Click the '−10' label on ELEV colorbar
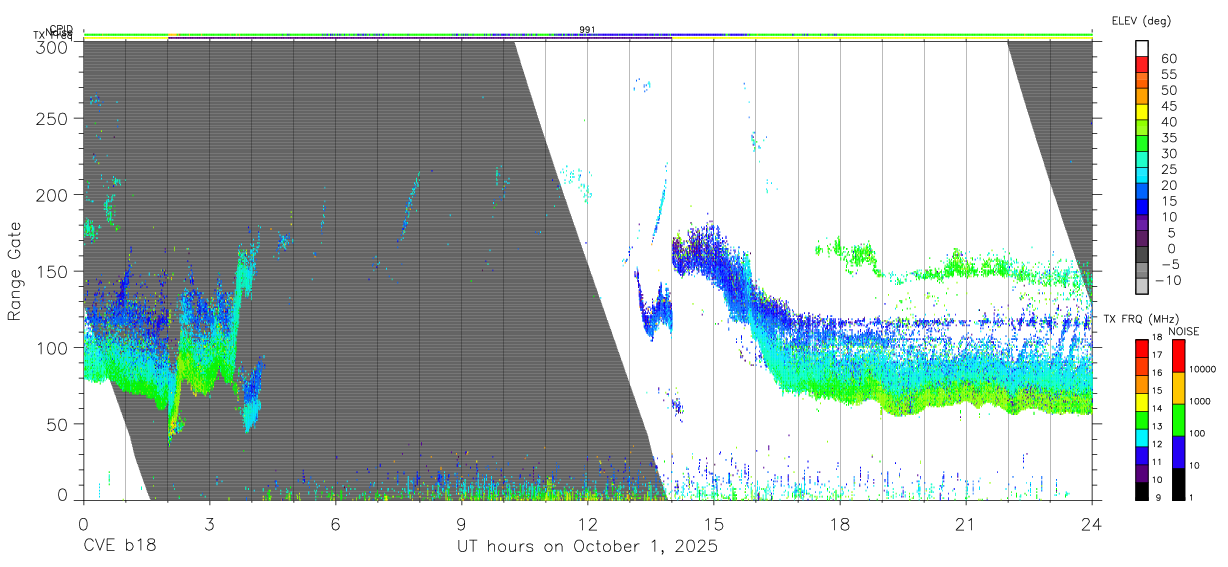This screenshot has width=1228, height=567. pyautogui.click(x=1167, y=280)
